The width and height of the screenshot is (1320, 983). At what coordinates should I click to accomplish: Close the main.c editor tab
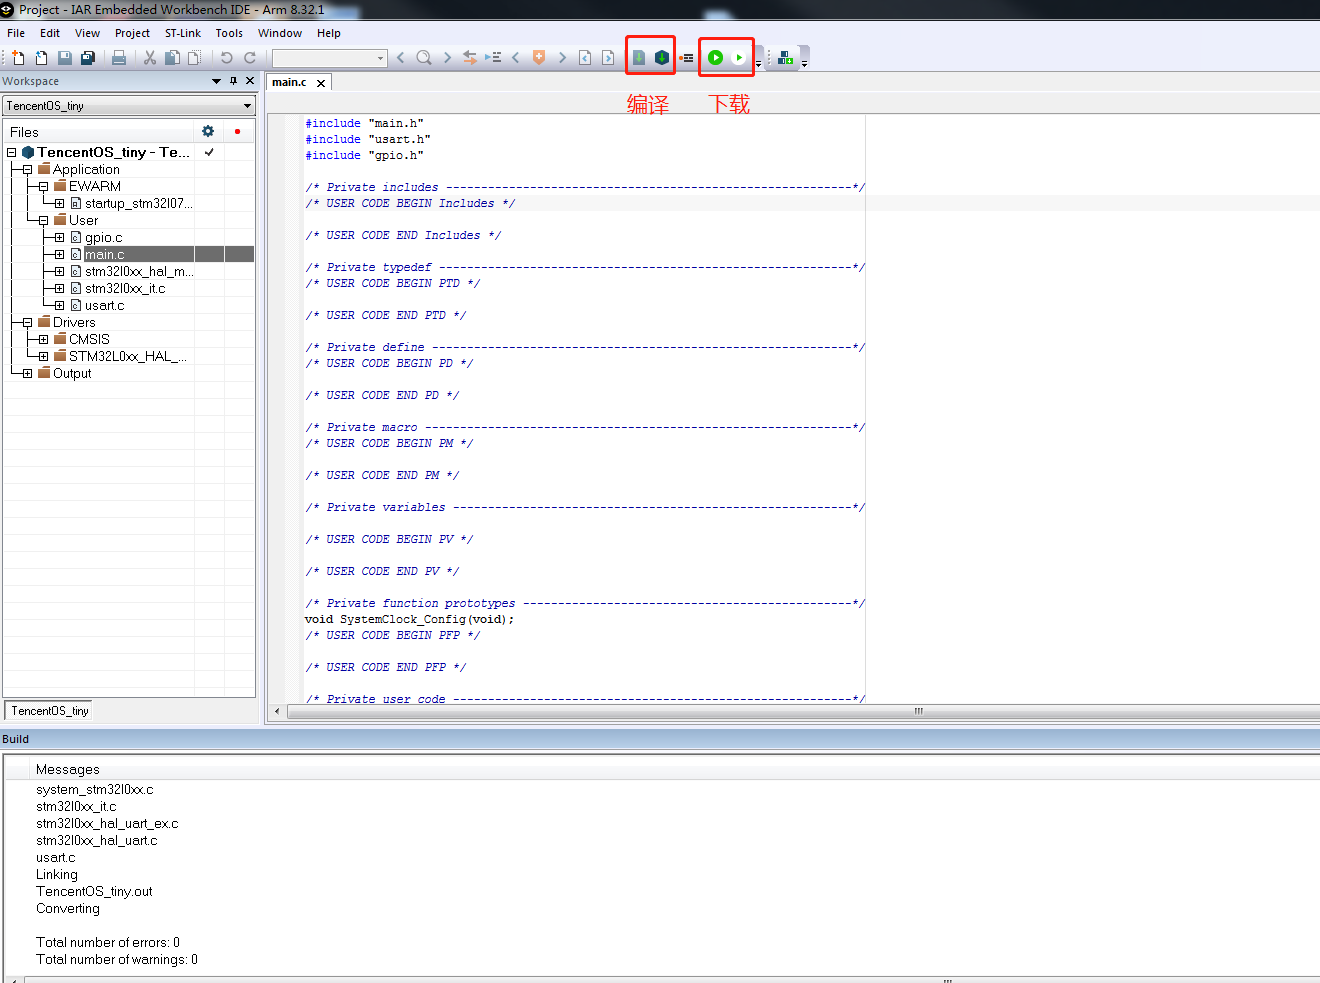click(321, 83)
